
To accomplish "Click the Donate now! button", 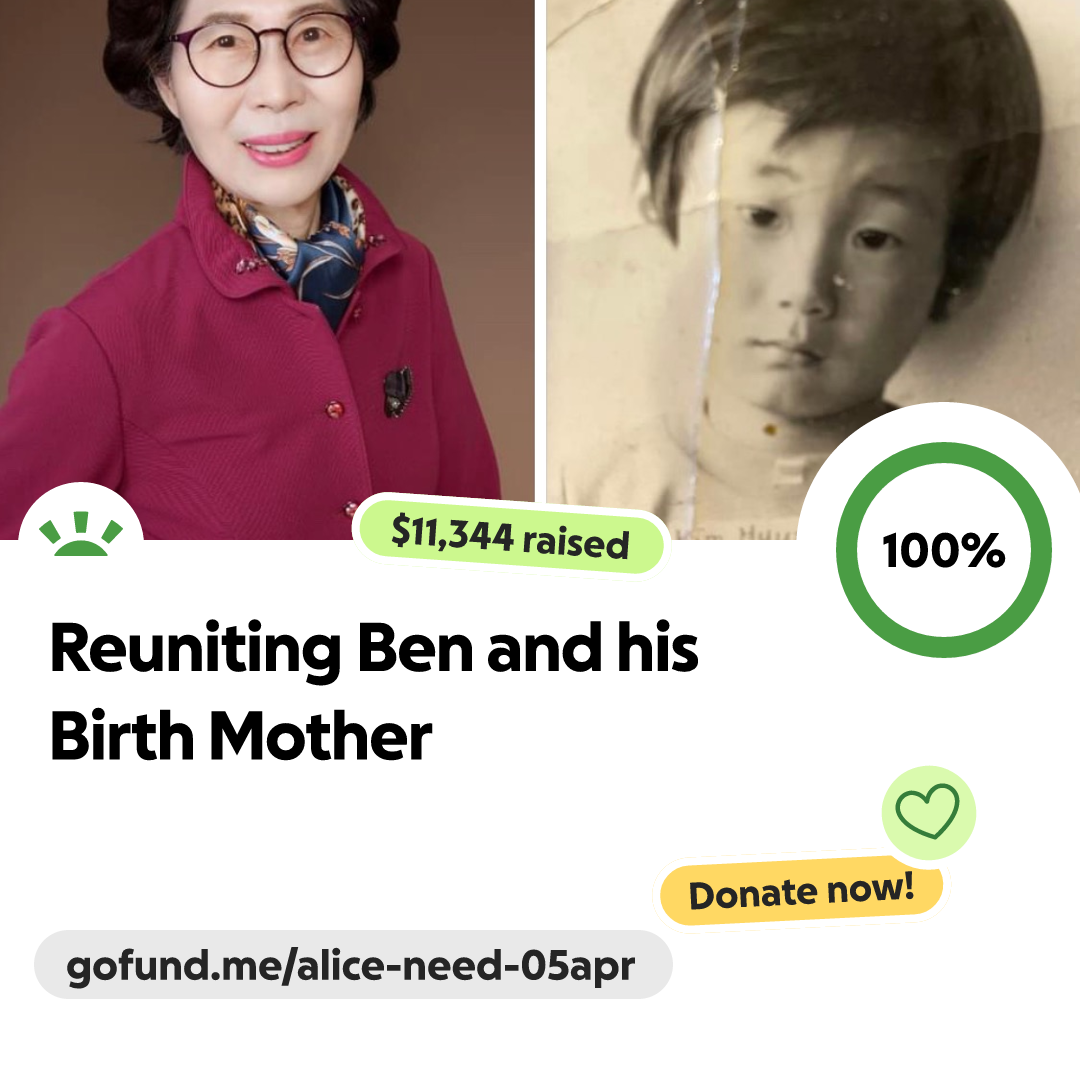I will tap(801, 891).
